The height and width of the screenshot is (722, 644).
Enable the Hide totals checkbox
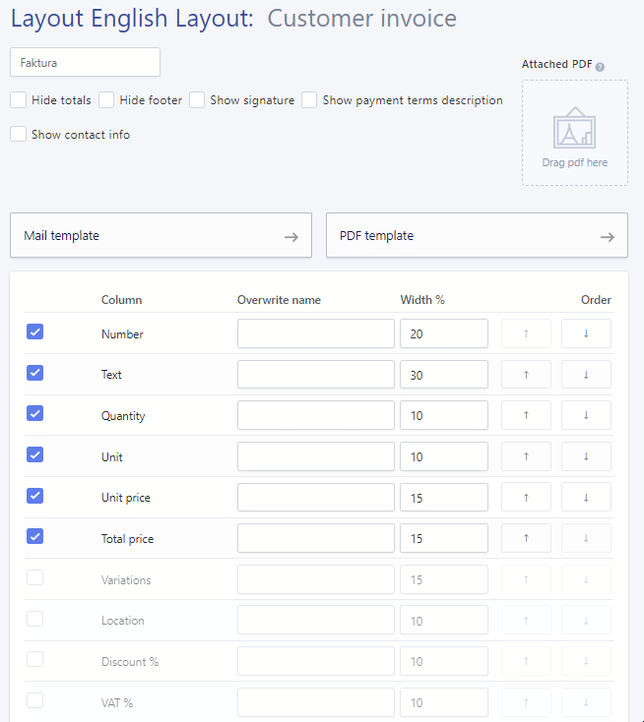tap(18, 100)
